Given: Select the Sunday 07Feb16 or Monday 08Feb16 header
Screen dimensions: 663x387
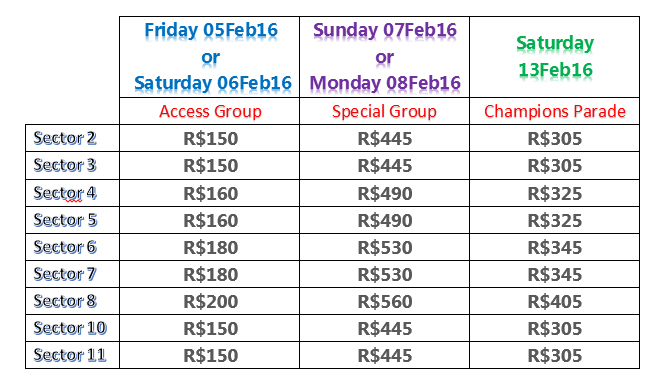Looking at the screenshot, I should coord(384,57).
